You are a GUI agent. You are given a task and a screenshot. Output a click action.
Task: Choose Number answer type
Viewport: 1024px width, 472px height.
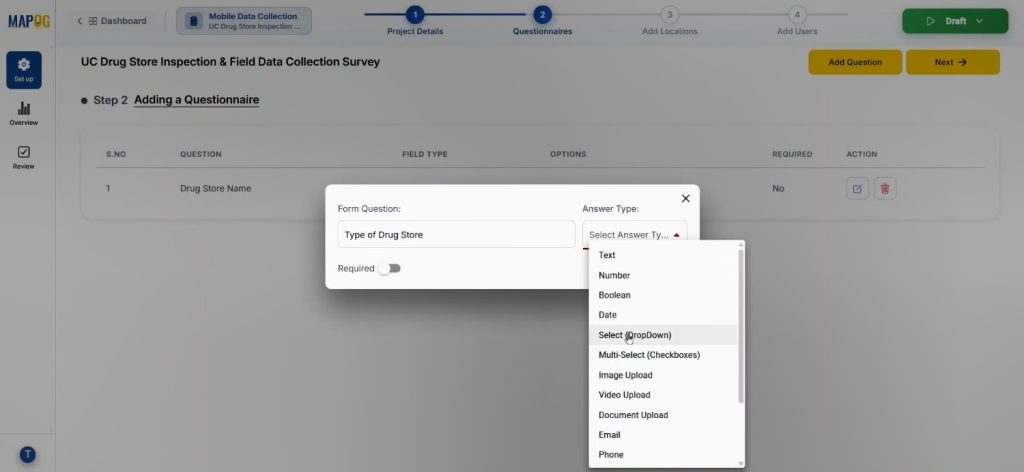664,275
